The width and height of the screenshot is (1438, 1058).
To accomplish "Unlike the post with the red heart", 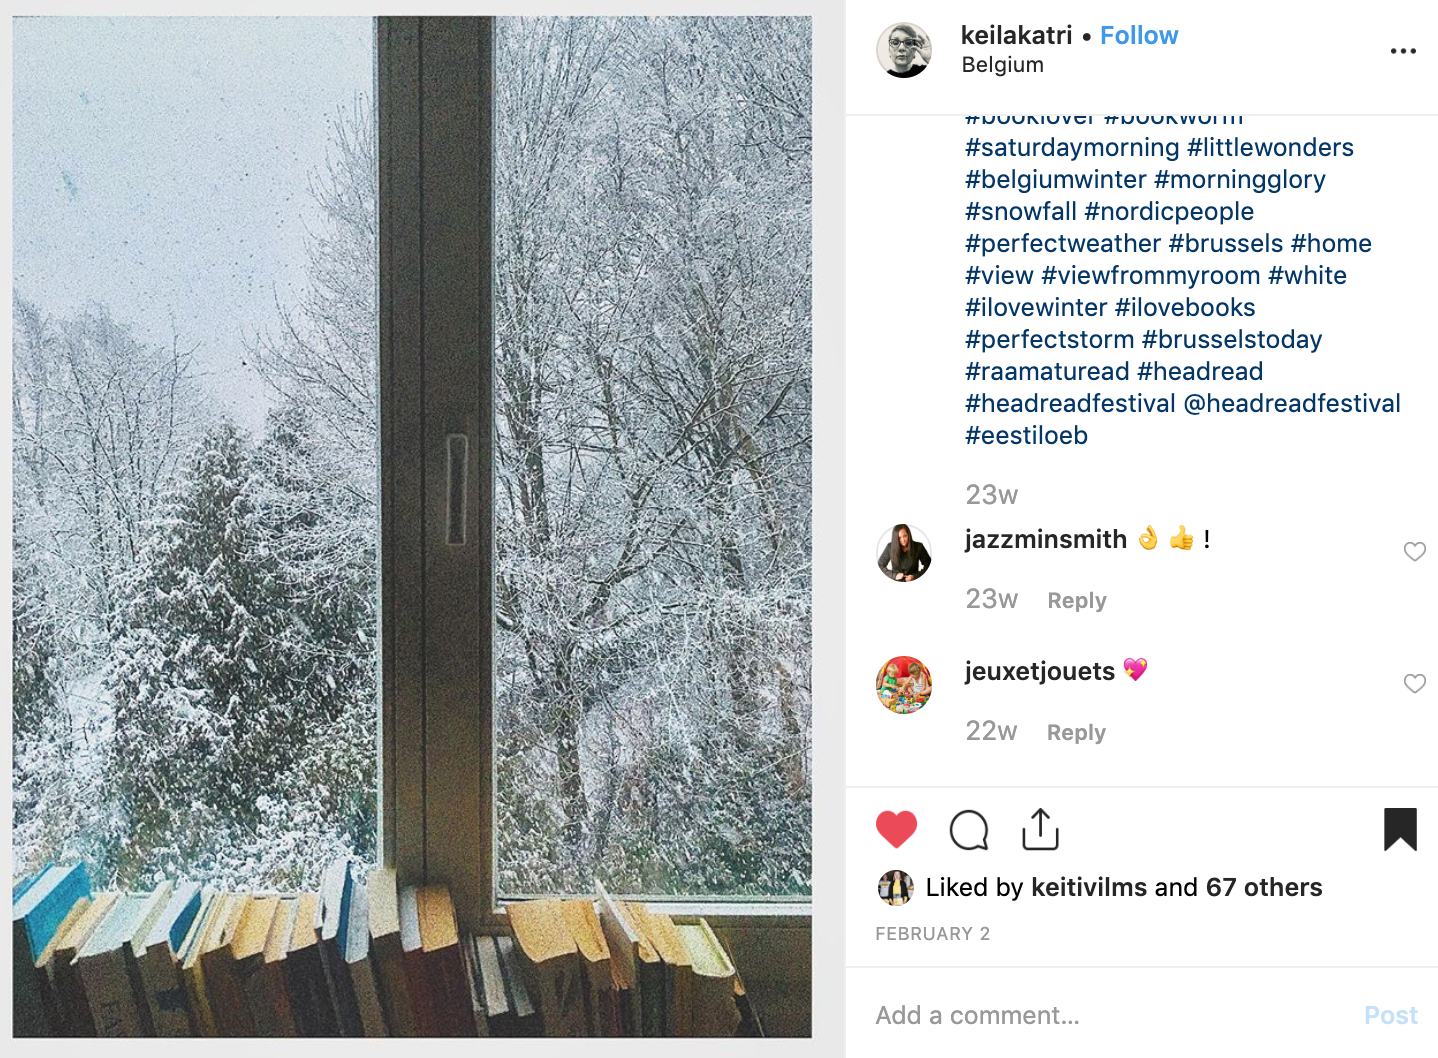I will click(x=896, y=830).
